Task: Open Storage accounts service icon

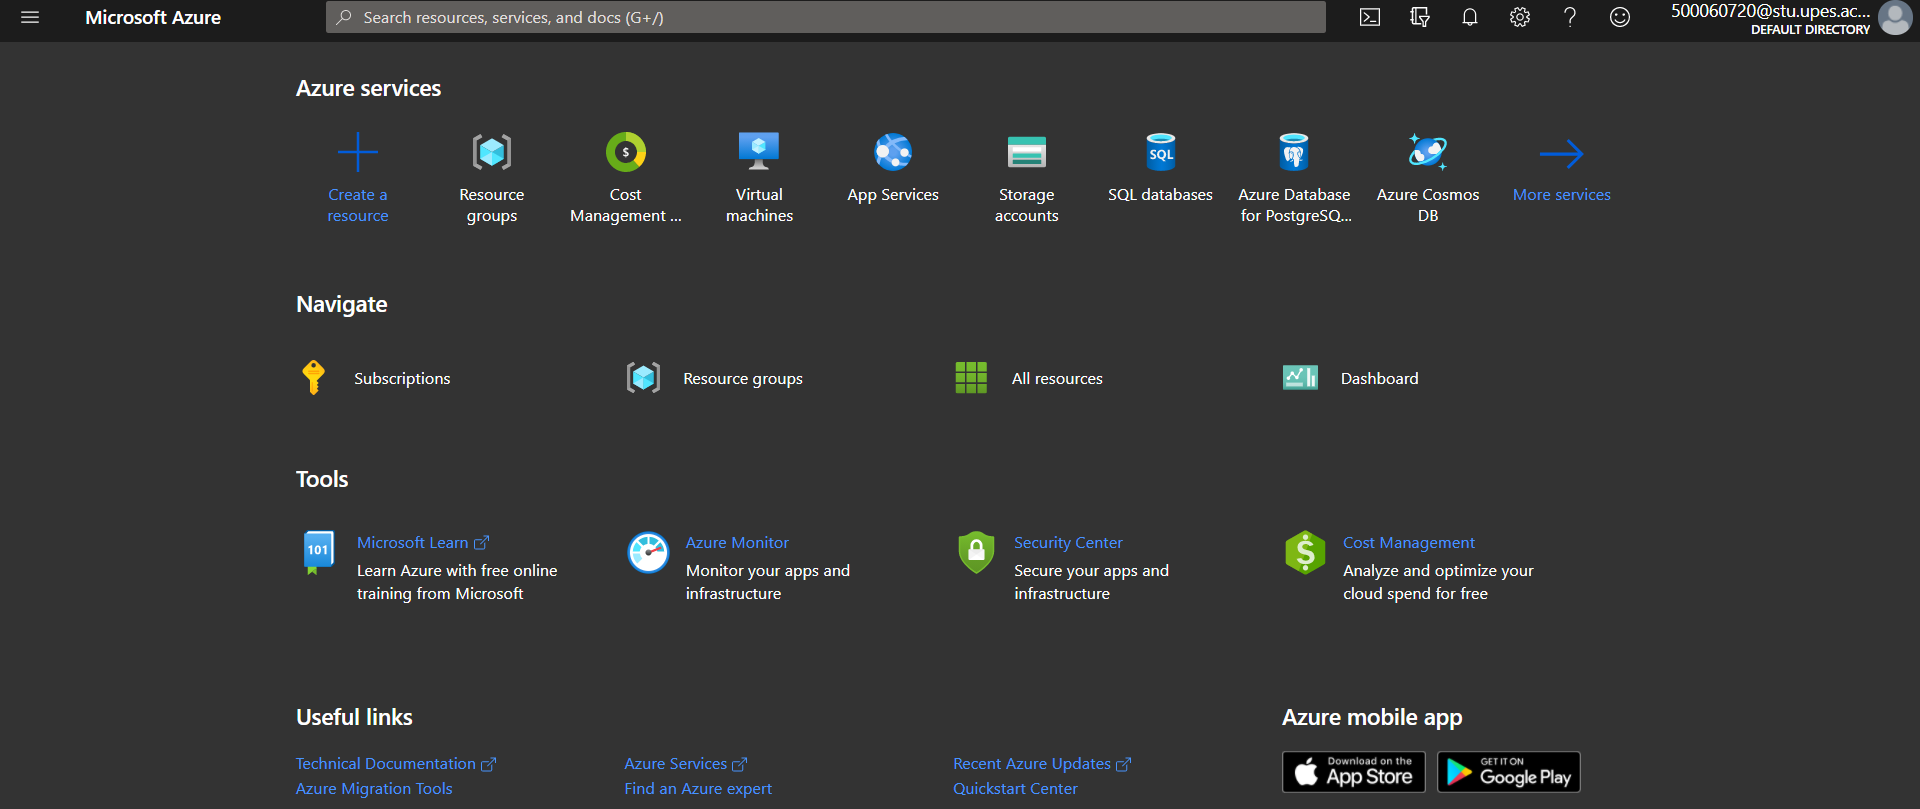Action: point(1027,152)
